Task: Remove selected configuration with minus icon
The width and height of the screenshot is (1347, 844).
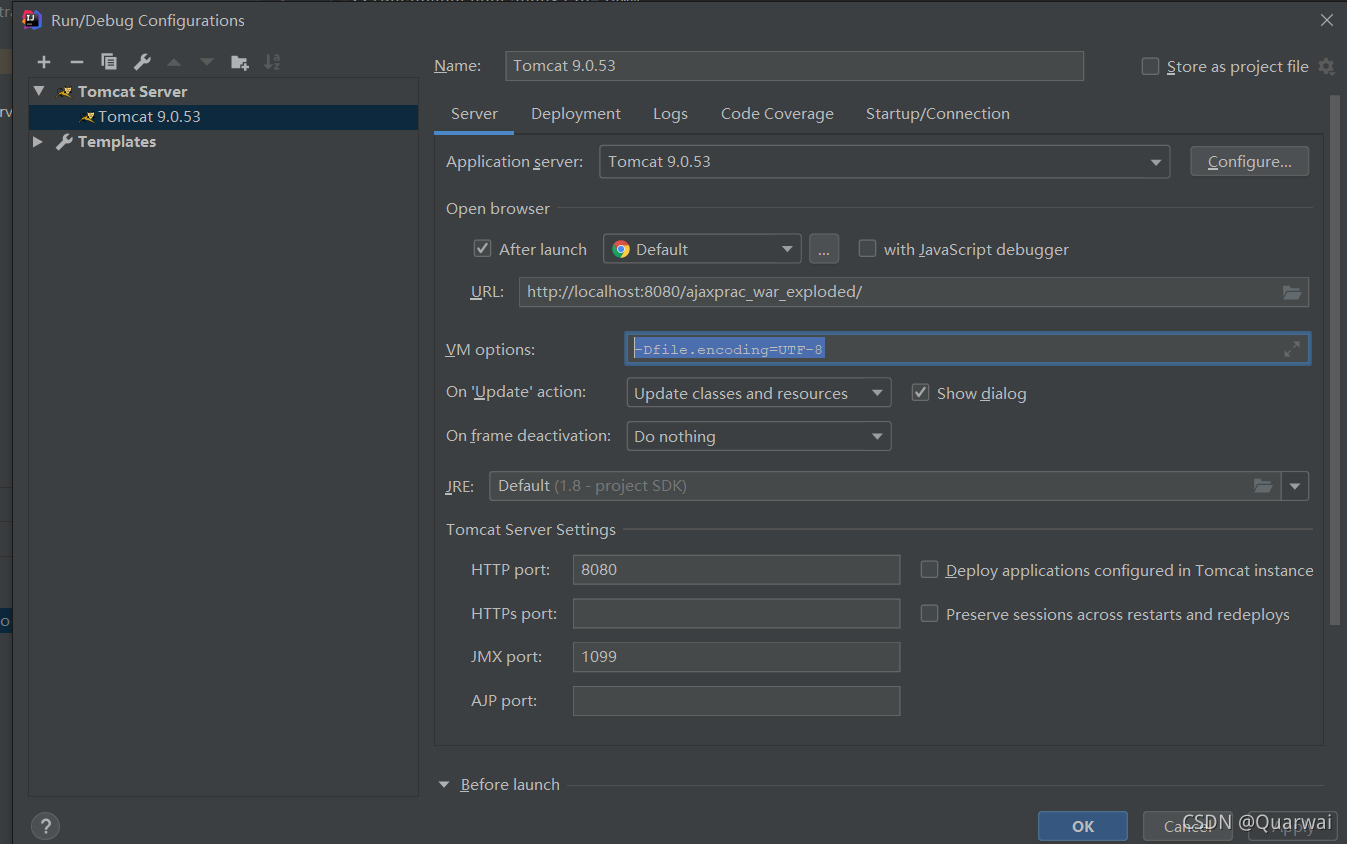Action: click(x=76, y=62)
